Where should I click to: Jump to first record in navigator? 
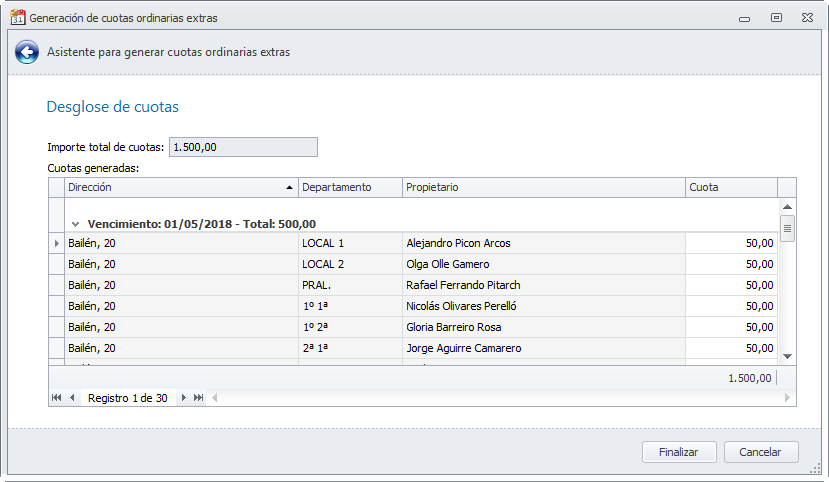[x=56, y=397]
